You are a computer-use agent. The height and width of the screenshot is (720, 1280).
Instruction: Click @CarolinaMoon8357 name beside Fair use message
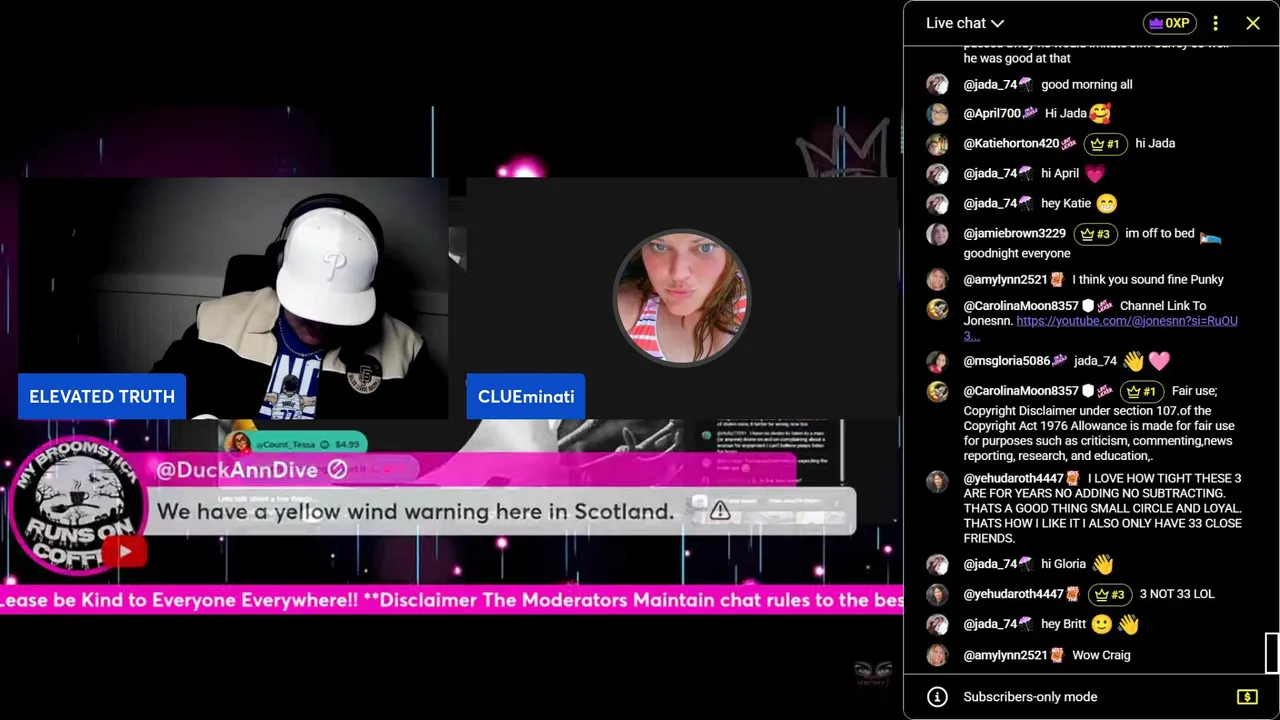tap(1021, 391)
